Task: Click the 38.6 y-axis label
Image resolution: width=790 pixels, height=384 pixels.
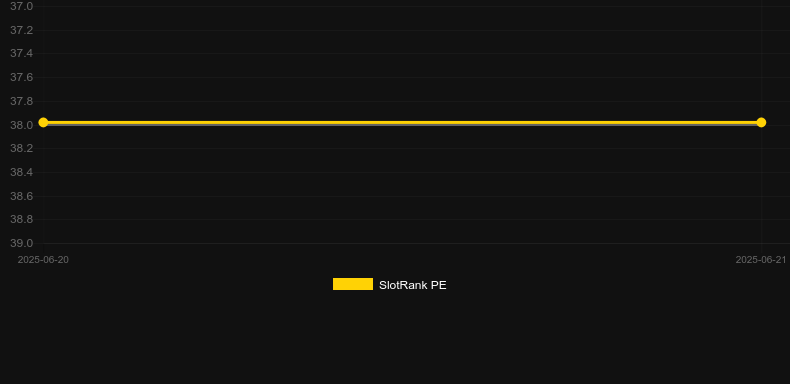Action: [x=22, y=196]
